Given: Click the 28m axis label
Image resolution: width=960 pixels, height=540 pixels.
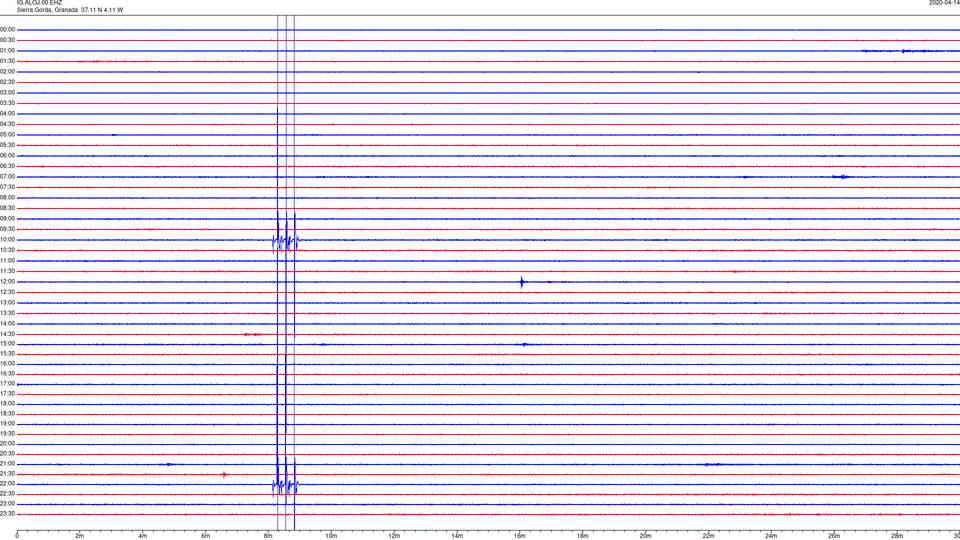Looking at the screenshot, I should pyautogui.click(x=897, y=536).
